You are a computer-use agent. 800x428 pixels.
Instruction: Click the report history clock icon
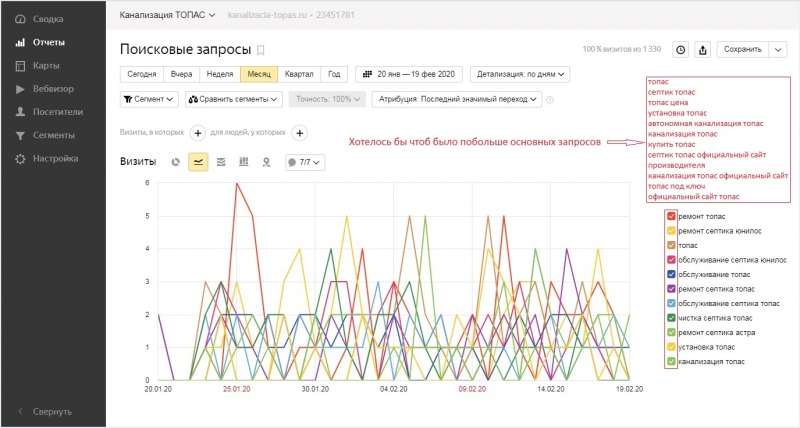[681, 49]
